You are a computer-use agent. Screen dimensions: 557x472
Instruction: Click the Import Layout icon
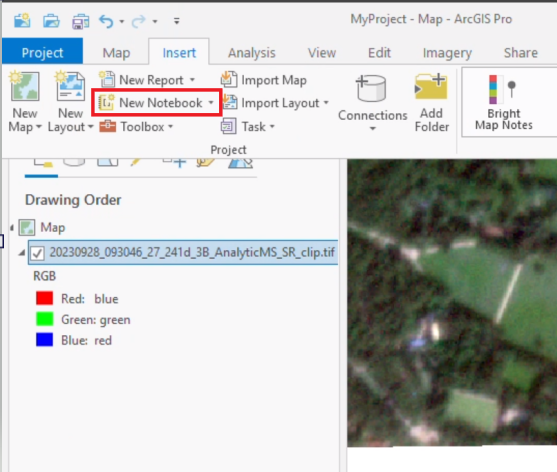pyautogui.click(x=230, y=102)
